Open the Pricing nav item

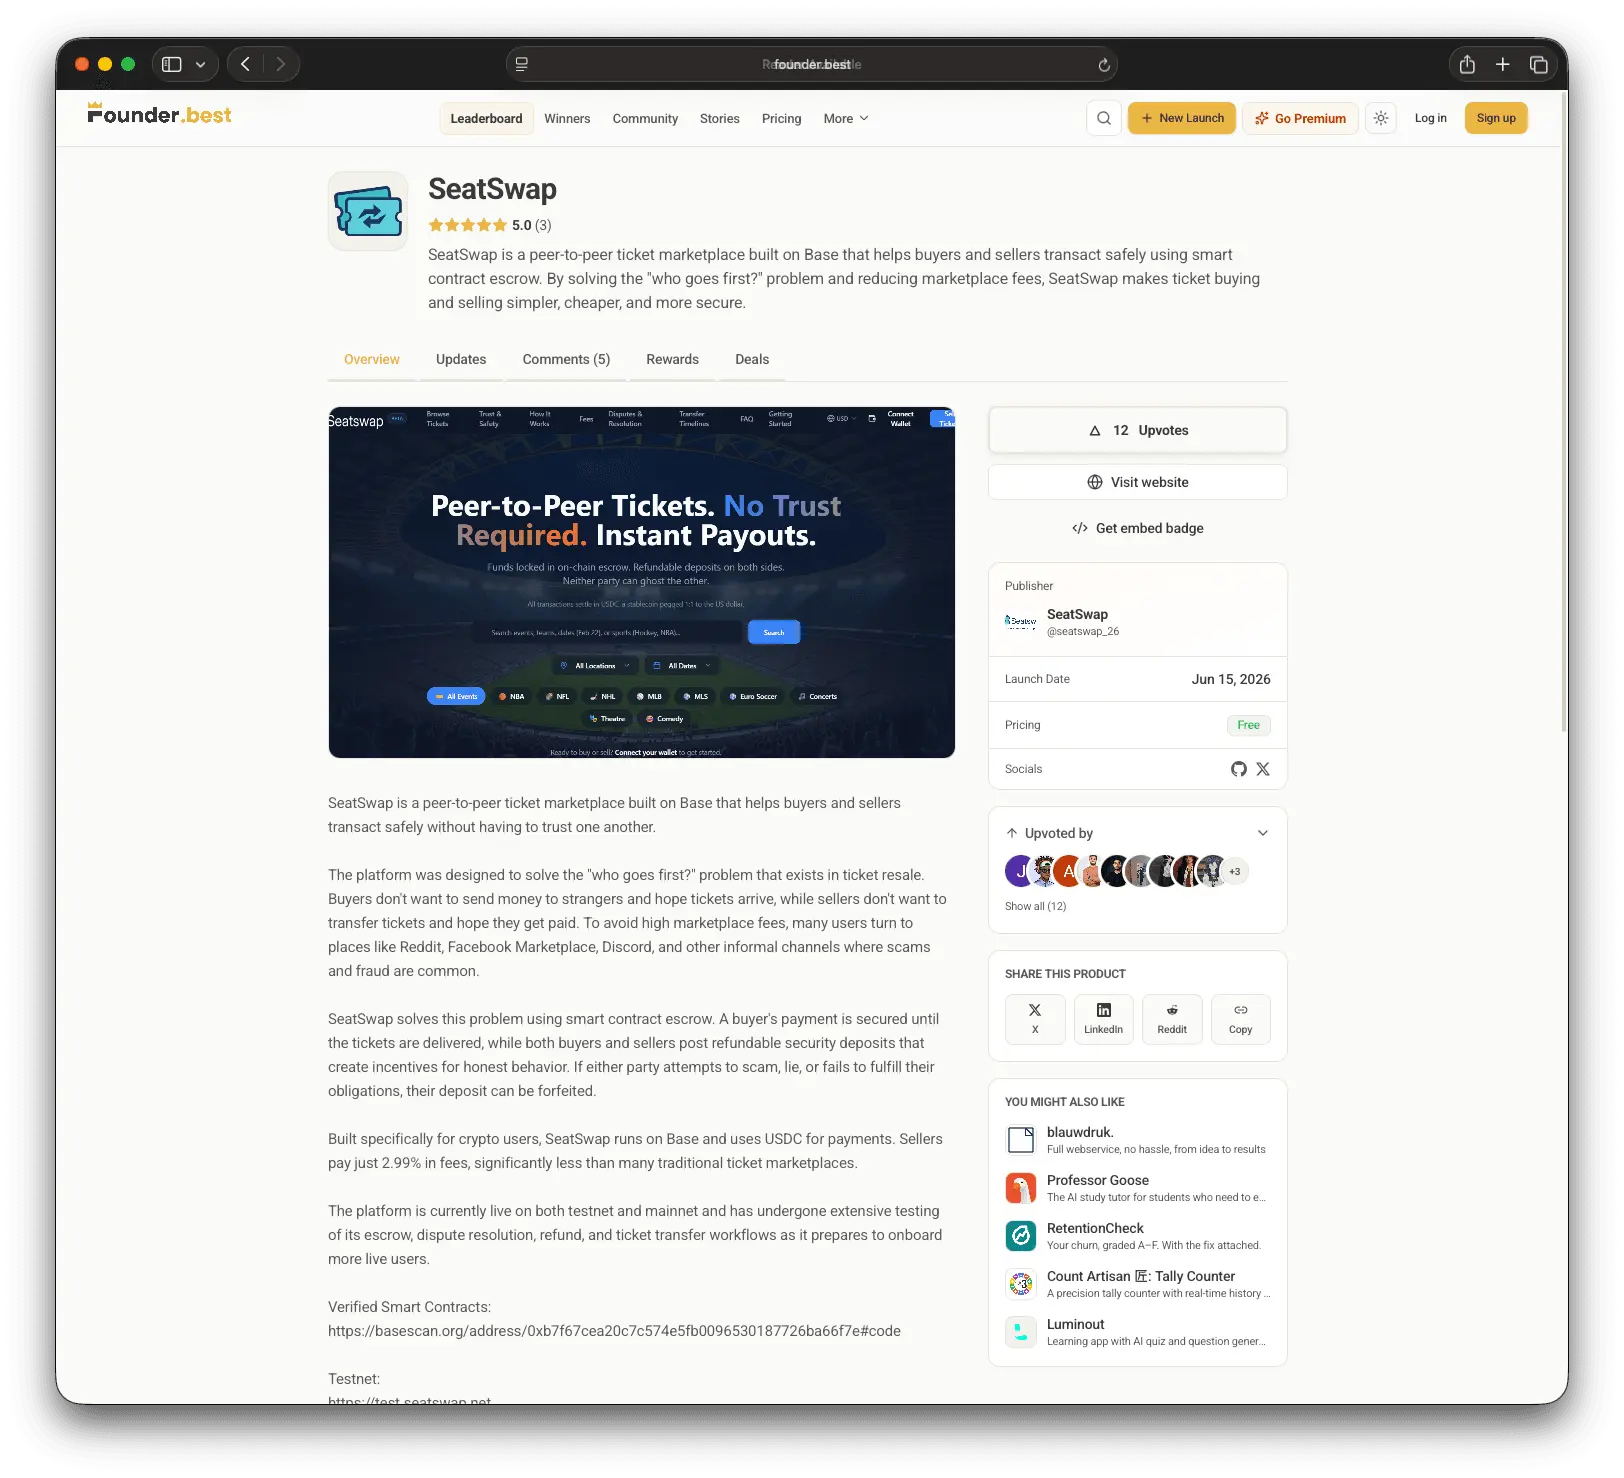(781, 118)
